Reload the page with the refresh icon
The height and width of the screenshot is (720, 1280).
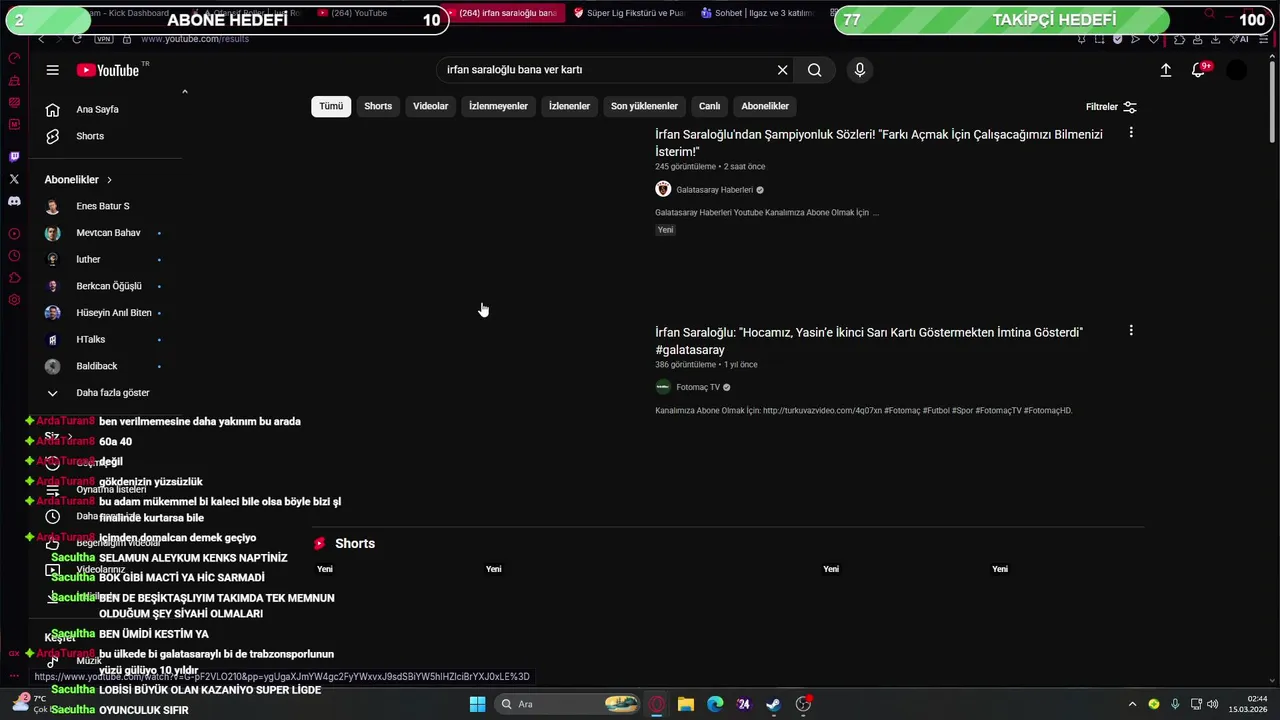point(77,39)
